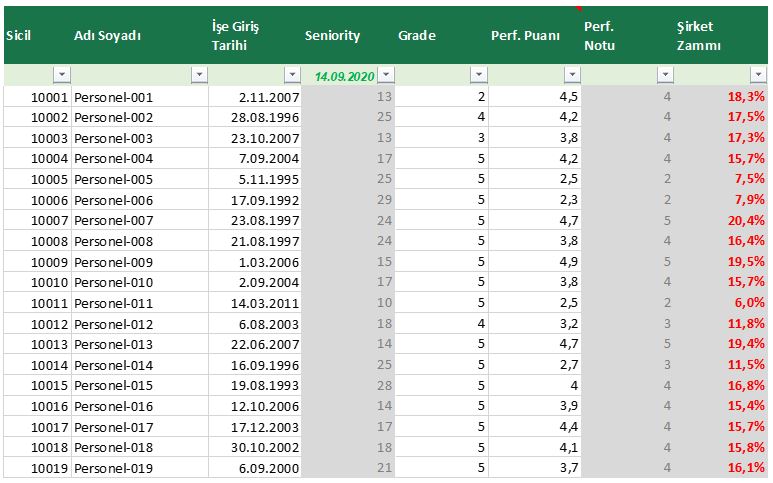Click Sicil cell 10007
Viewport: 773px width, 483px height.
click(x=37, y=220)
